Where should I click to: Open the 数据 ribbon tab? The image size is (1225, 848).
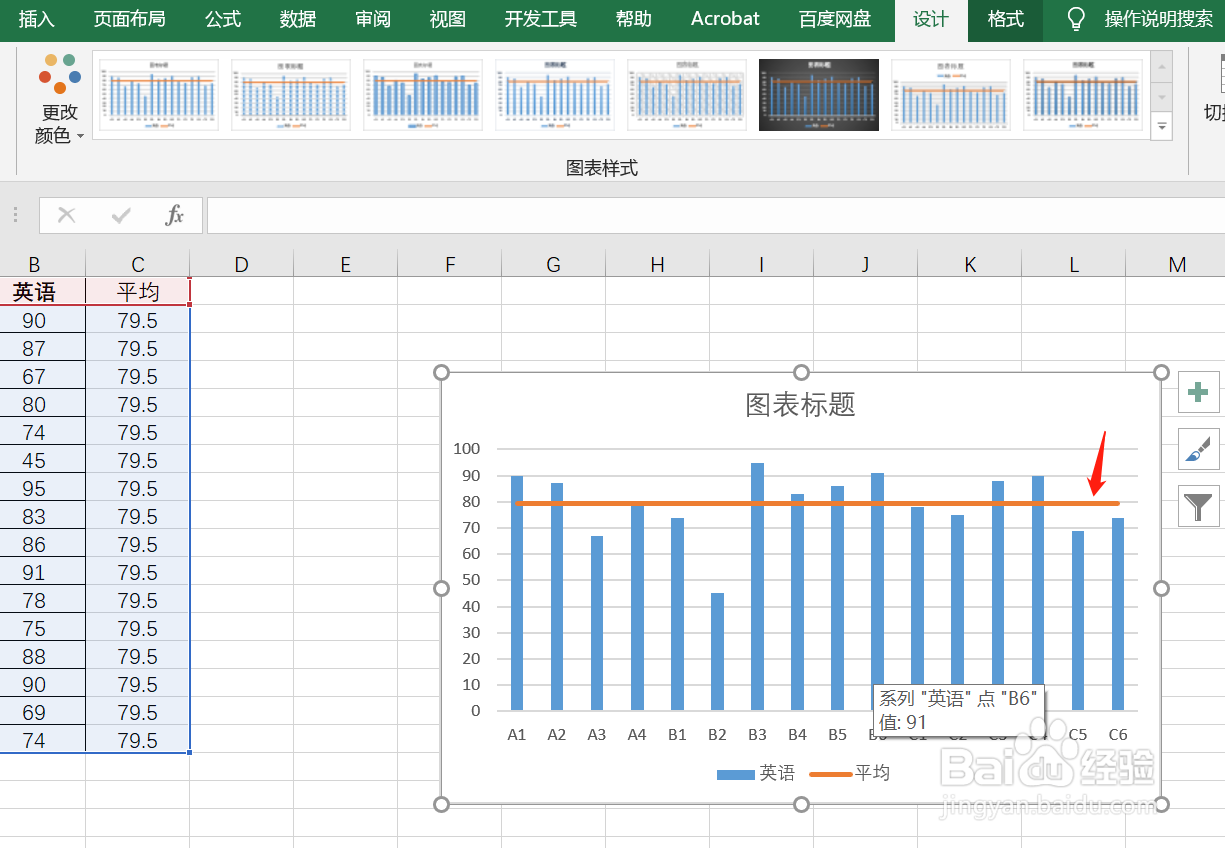[297, 19]
